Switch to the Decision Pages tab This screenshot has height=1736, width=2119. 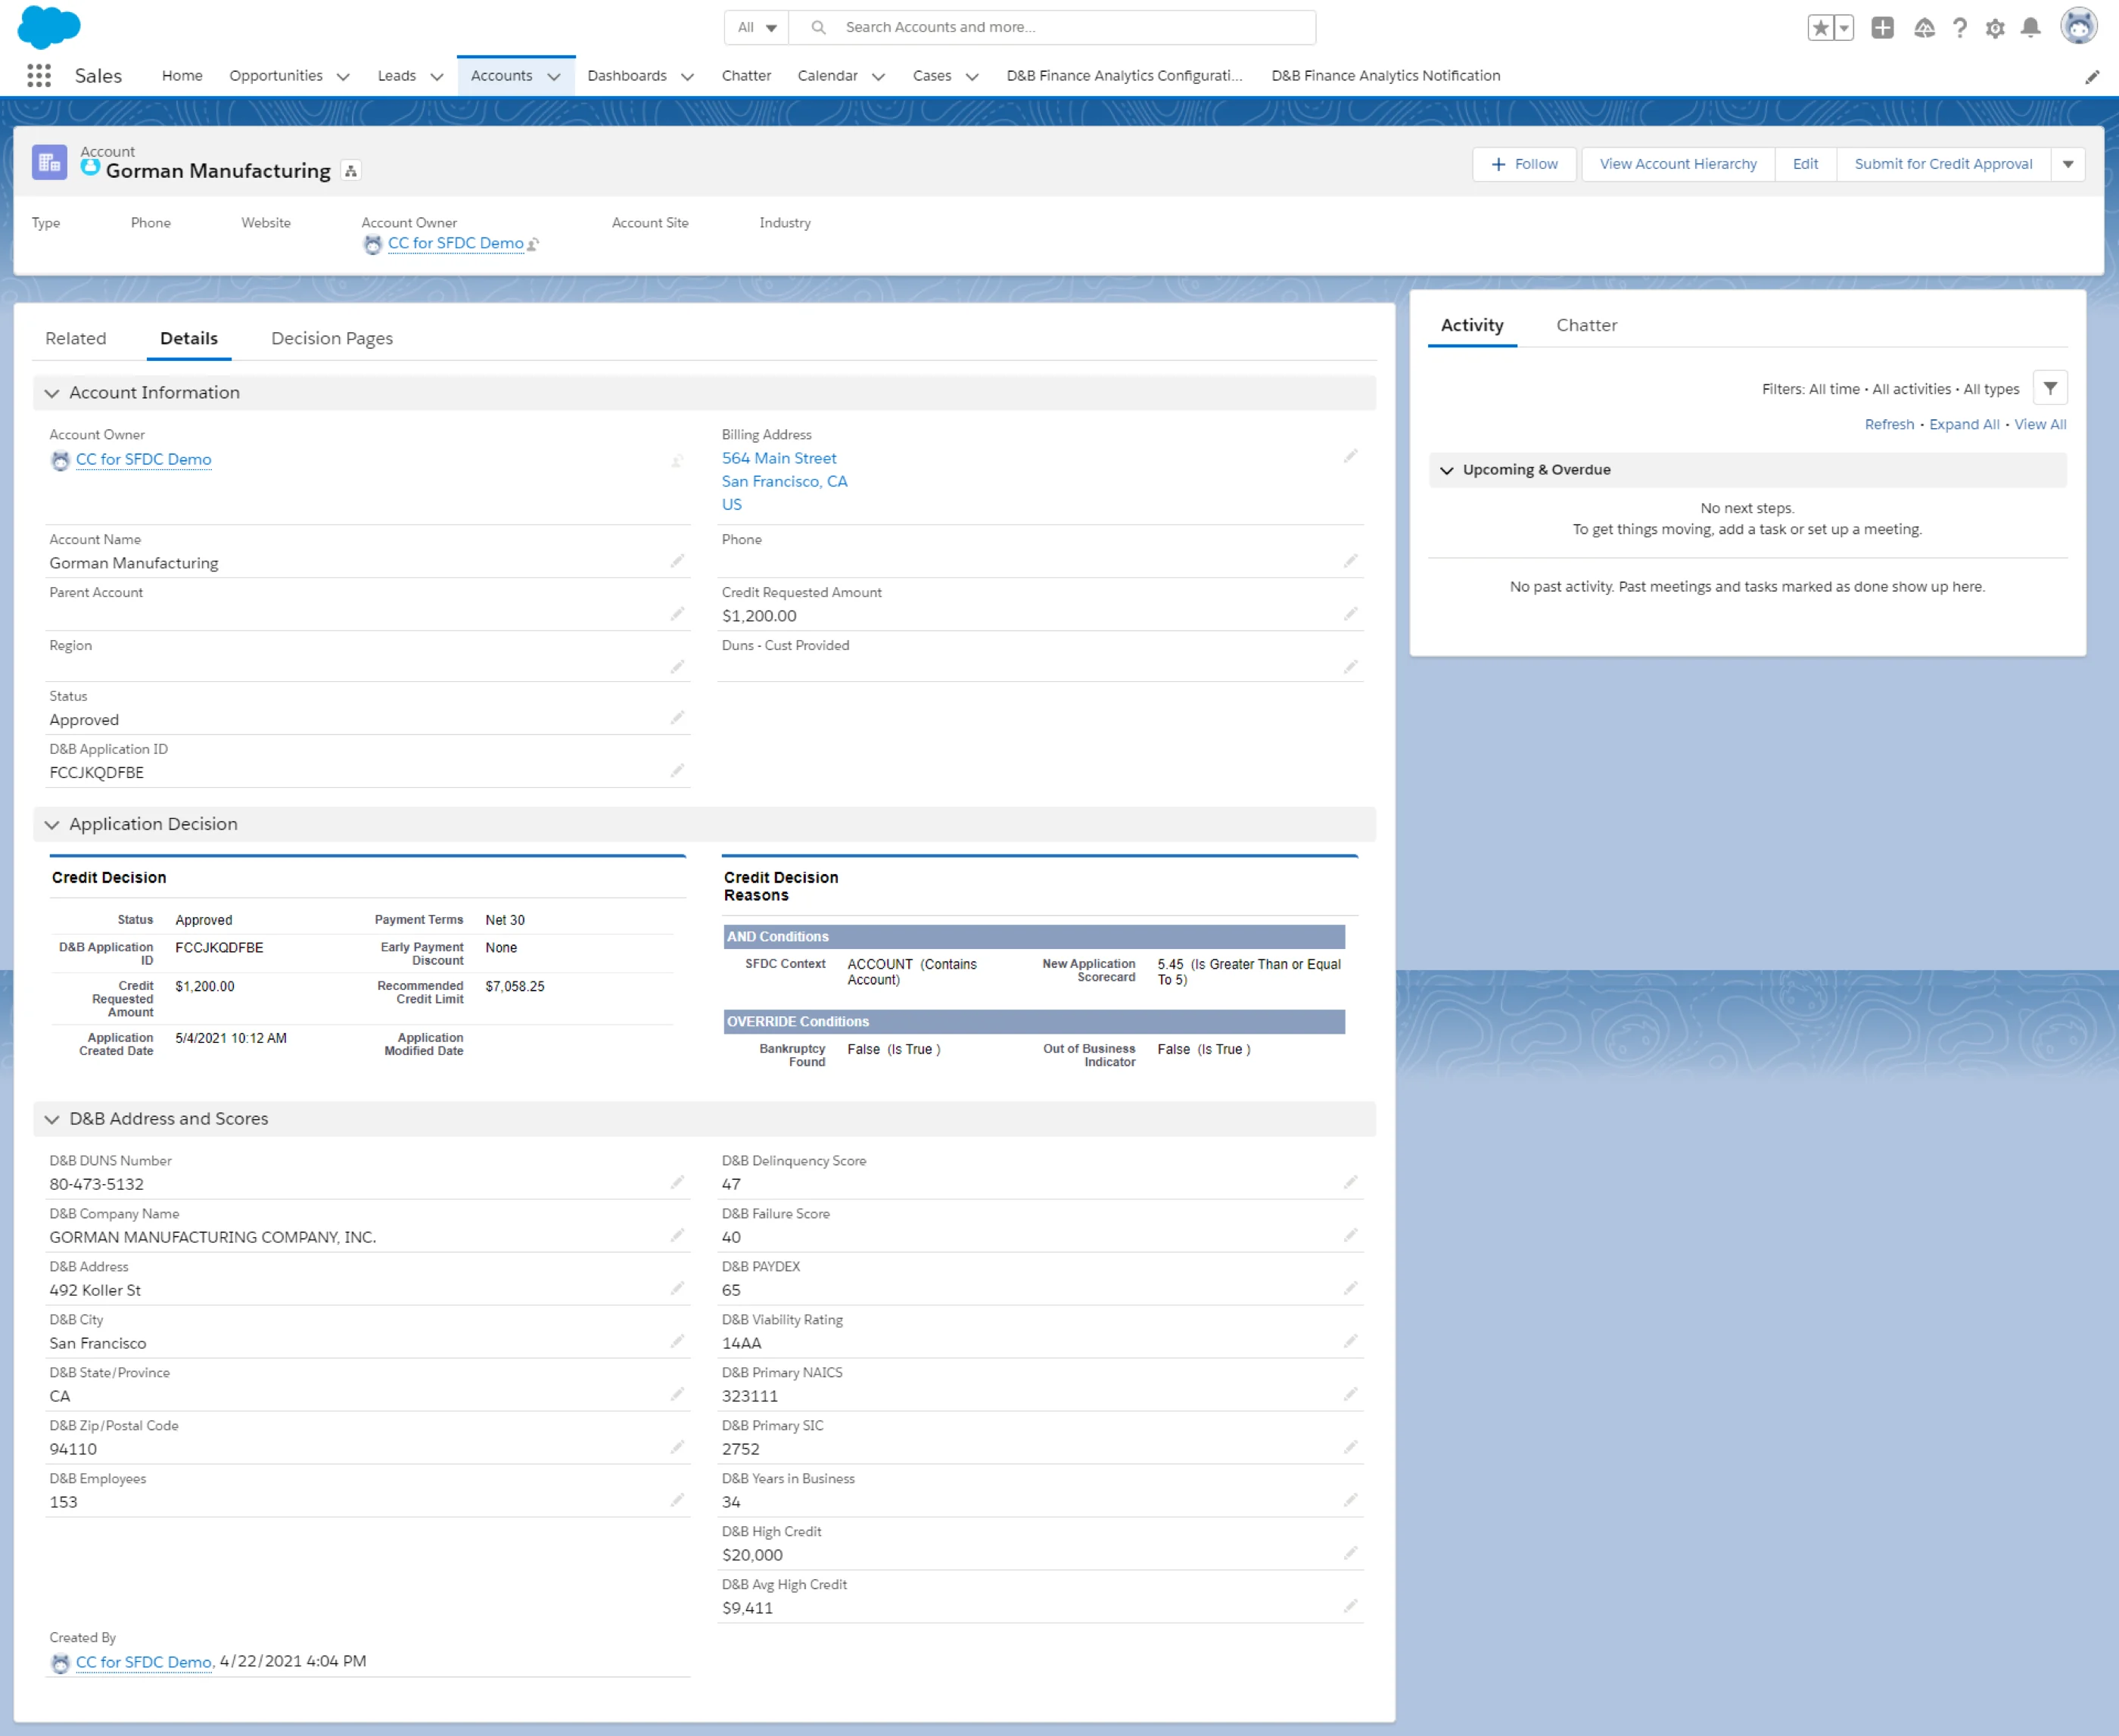[332, 338]
